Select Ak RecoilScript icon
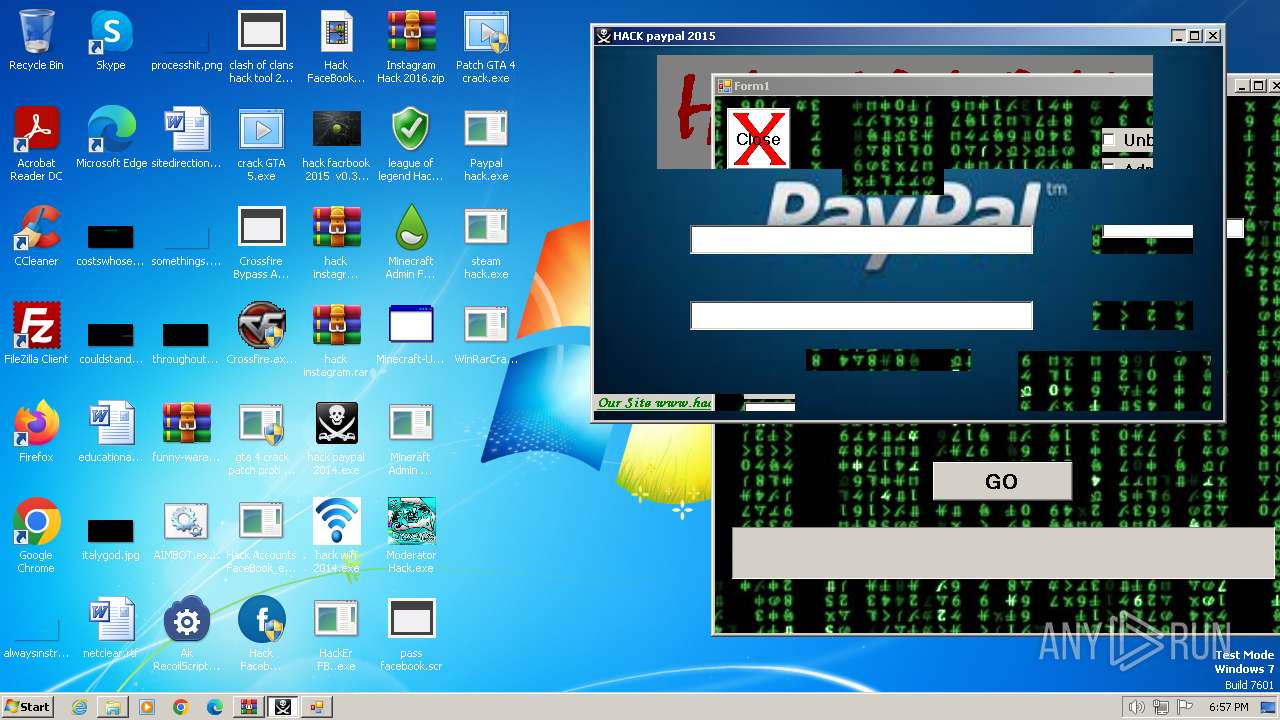 click(x=186, y=634)
